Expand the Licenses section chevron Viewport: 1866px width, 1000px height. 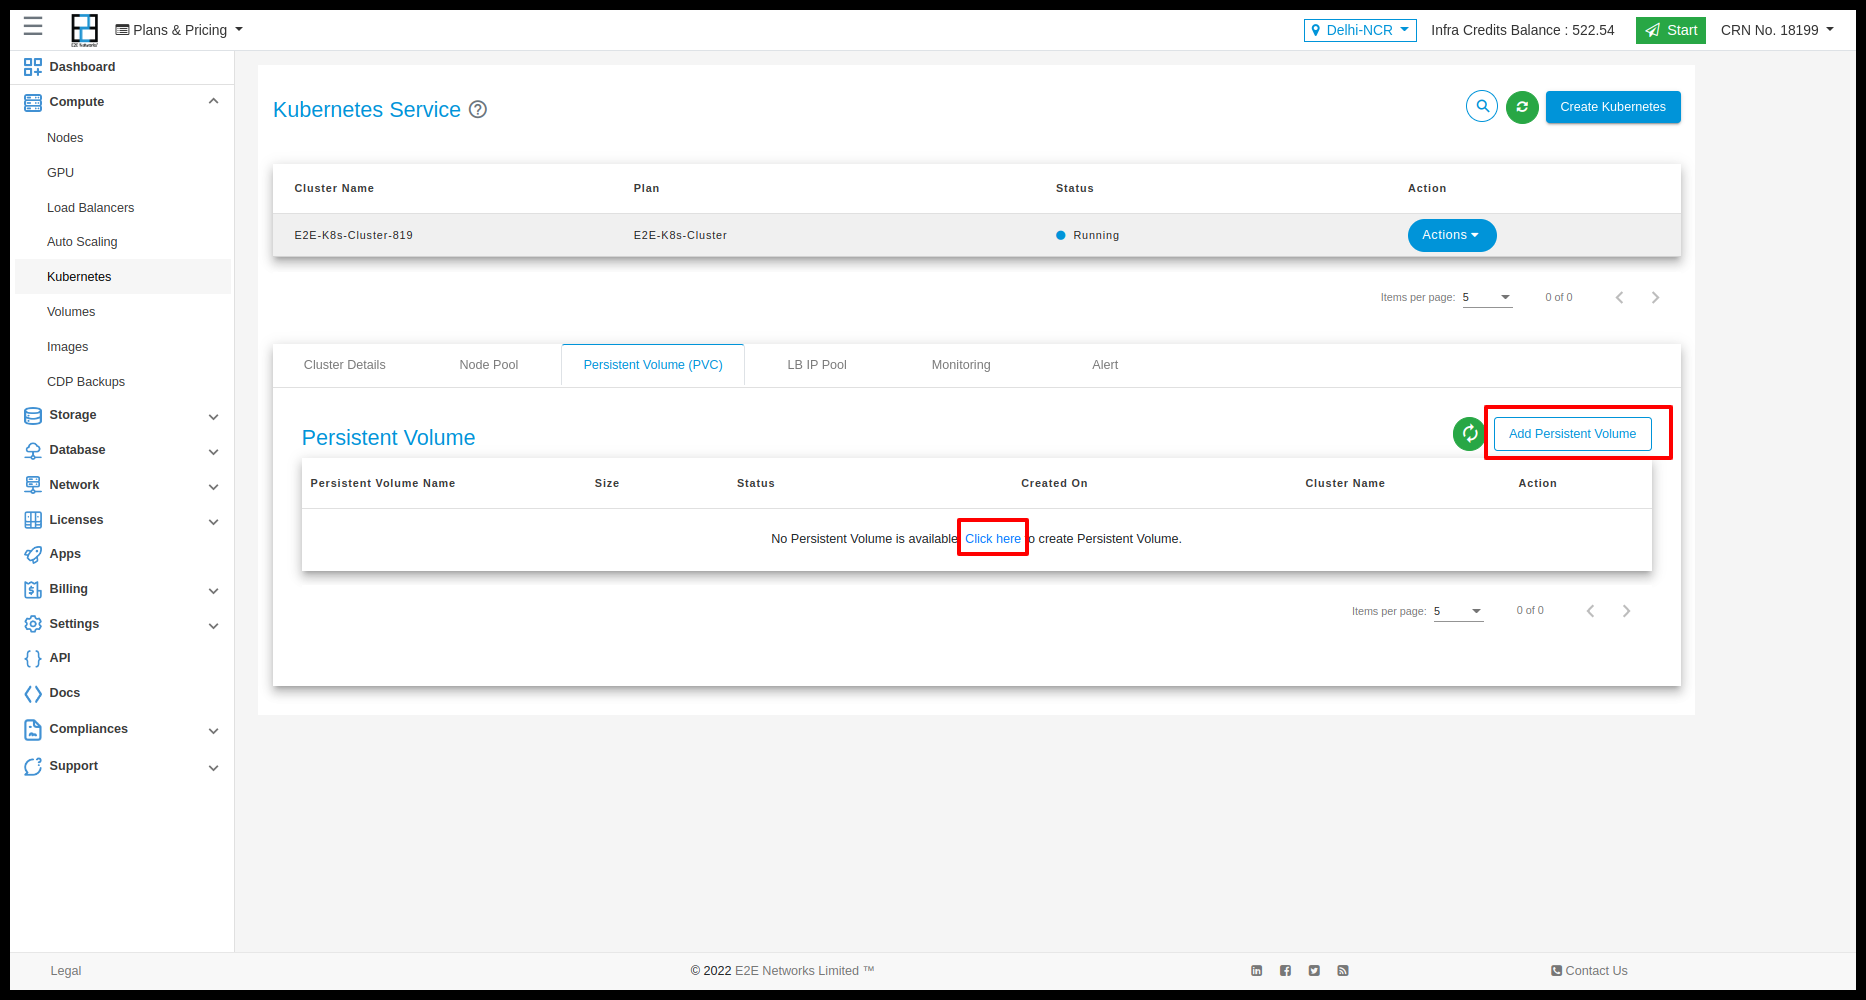click(x=213, y=521)
